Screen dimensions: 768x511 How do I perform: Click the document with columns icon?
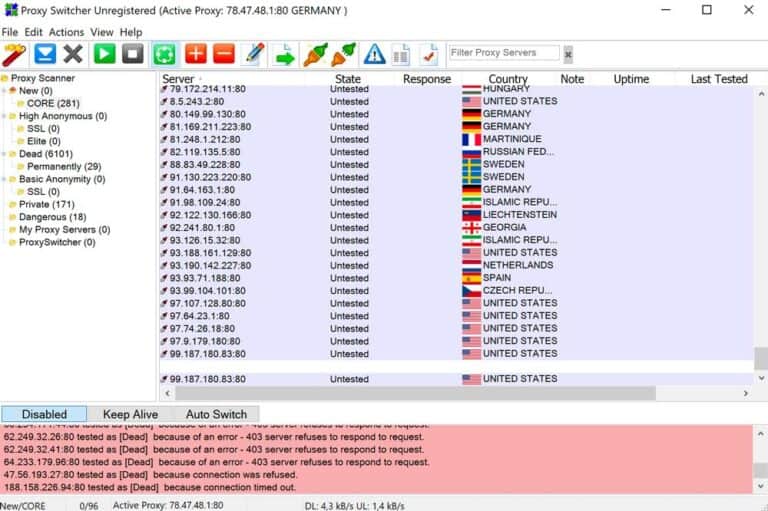point(401,54)
